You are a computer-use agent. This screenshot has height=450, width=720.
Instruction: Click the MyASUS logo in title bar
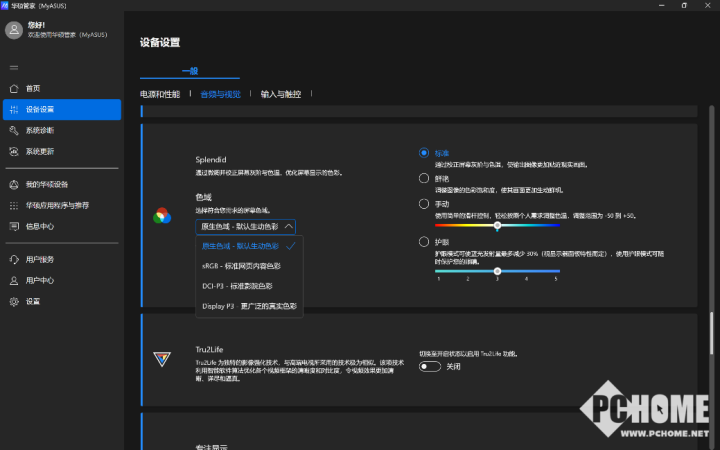point(5,6)
